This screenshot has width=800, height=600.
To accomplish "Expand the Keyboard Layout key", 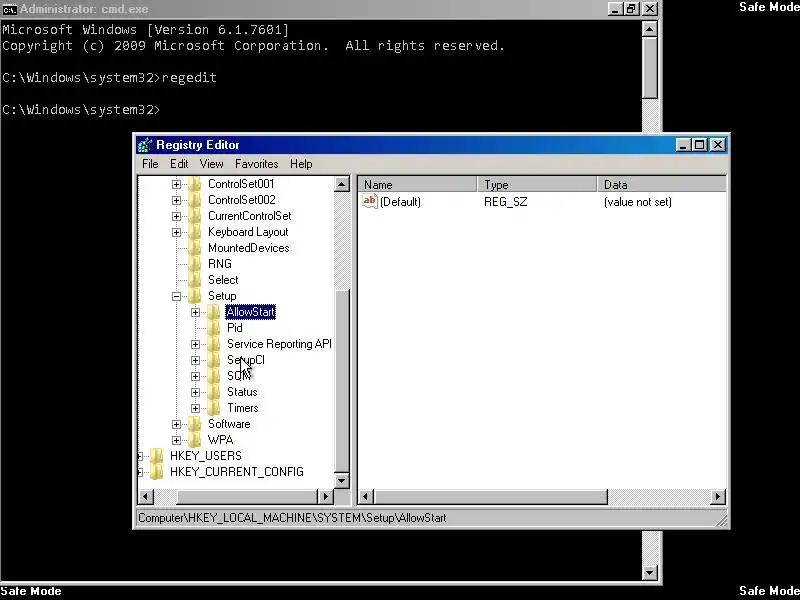I will pyautogui.click(x=176, y=232).
